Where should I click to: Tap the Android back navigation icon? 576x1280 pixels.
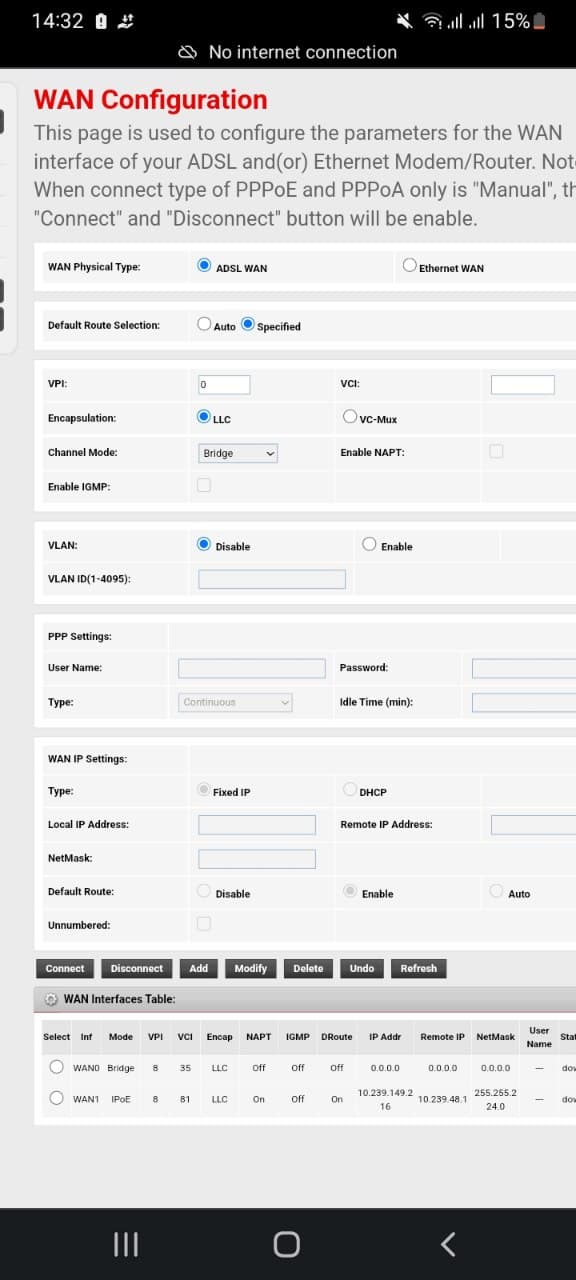click(x=448, y=1244)
